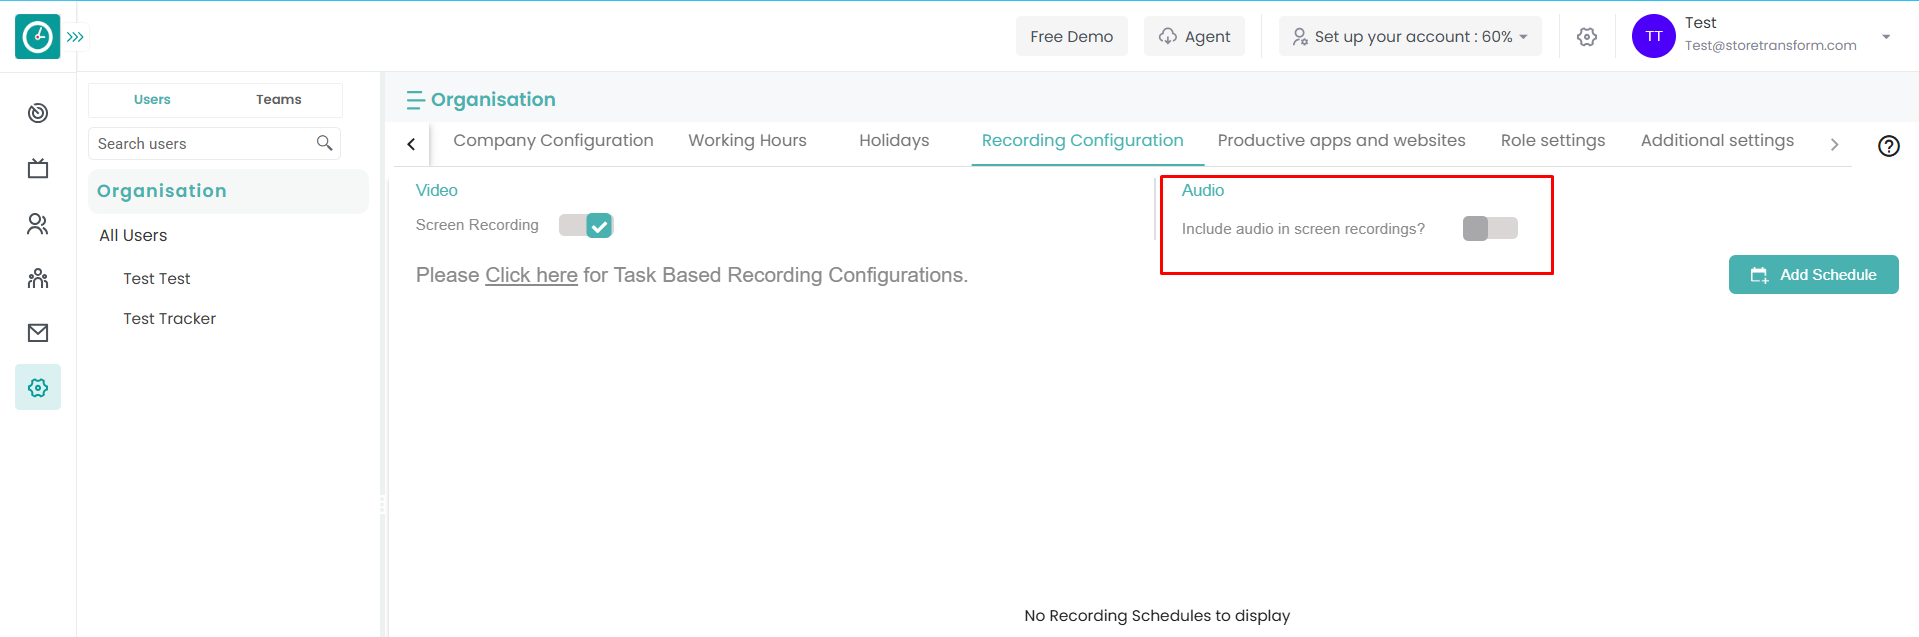
Task: Click the Audio section heading
Action: tap(1203, 190)
